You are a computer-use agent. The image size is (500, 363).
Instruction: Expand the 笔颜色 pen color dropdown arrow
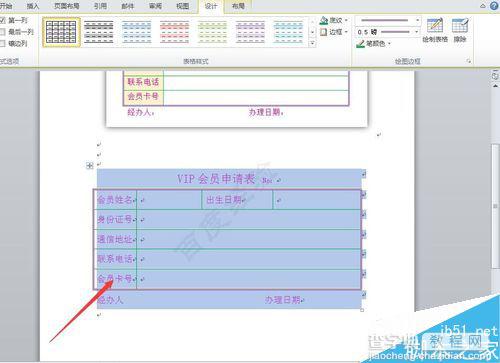389,44
